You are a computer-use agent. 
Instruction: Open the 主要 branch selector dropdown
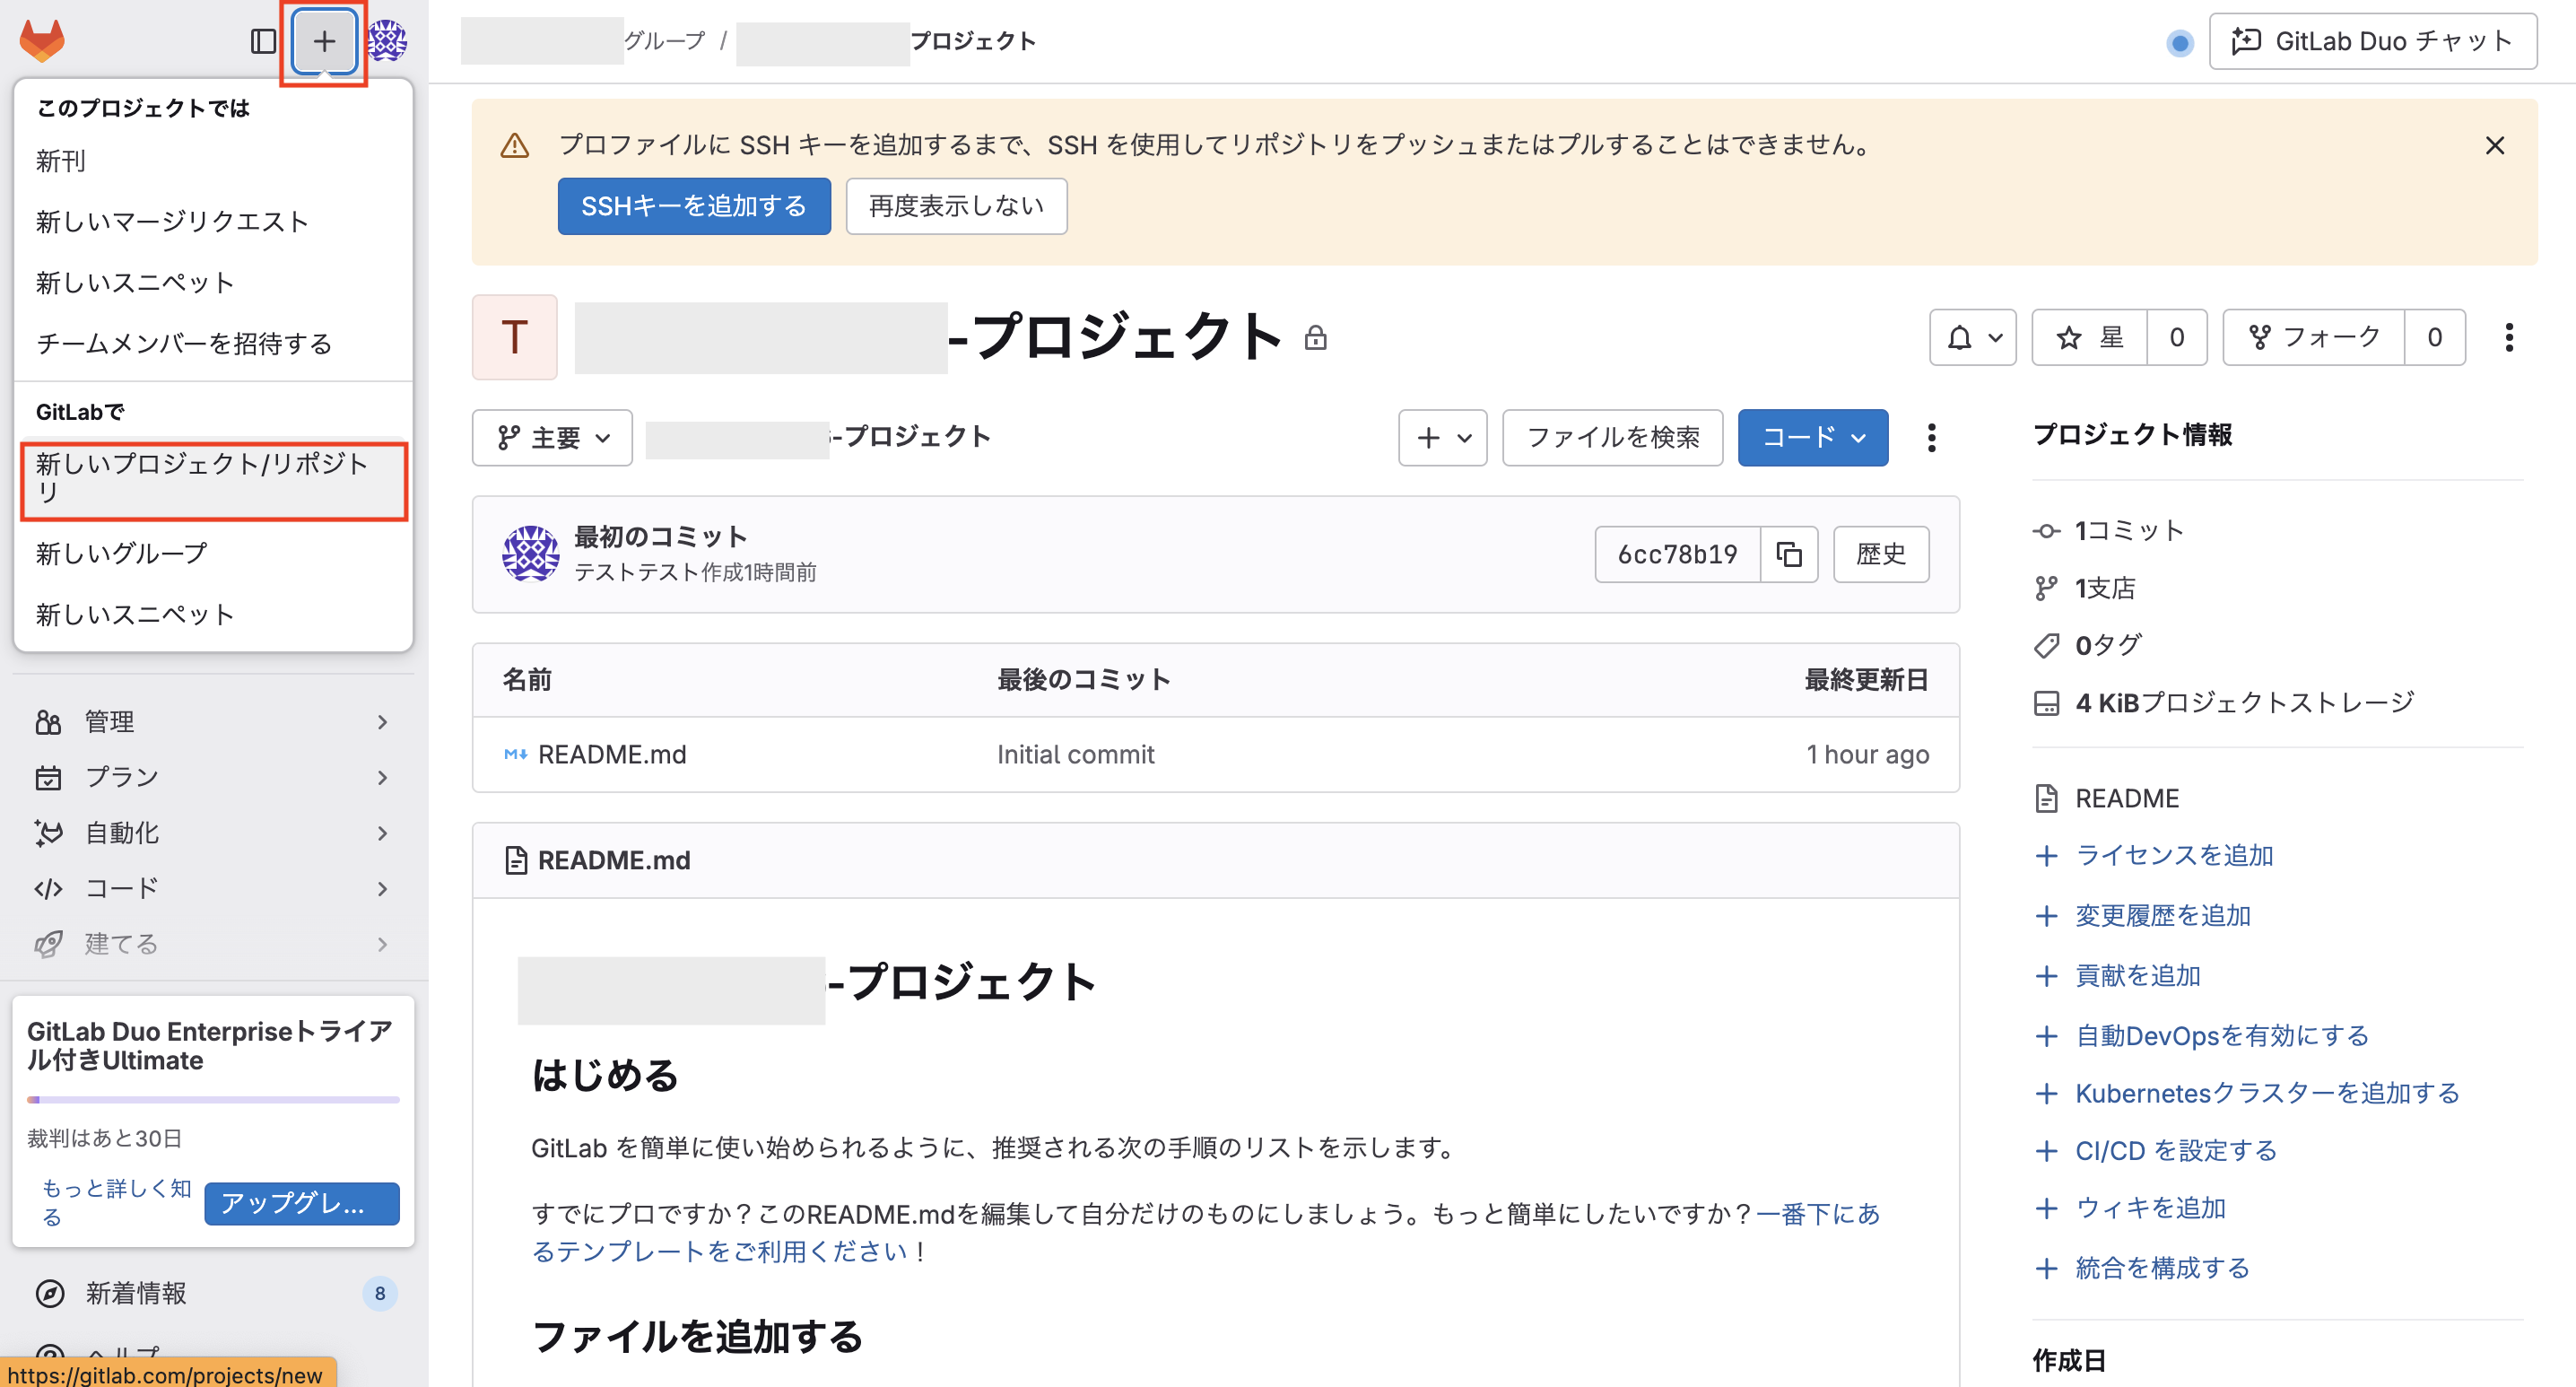[552, 437]
